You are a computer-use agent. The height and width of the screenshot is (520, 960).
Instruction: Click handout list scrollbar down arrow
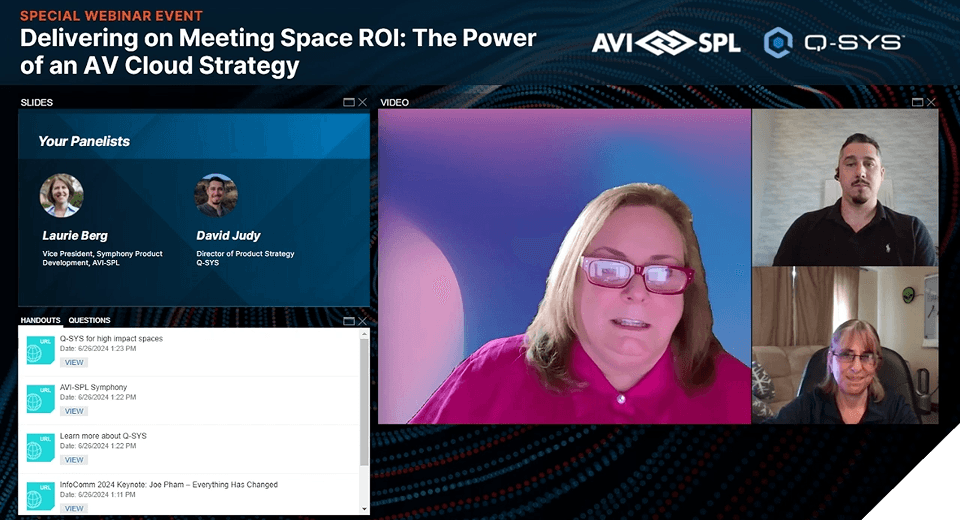364,509
